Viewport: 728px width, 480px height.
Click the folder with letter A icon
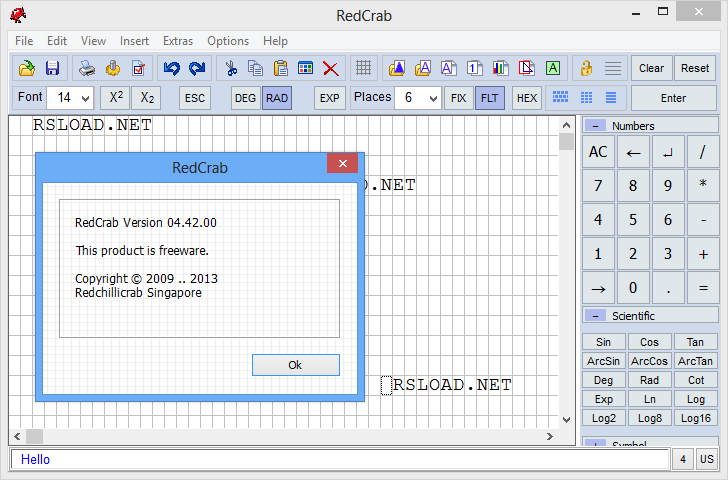coord(422,68)
